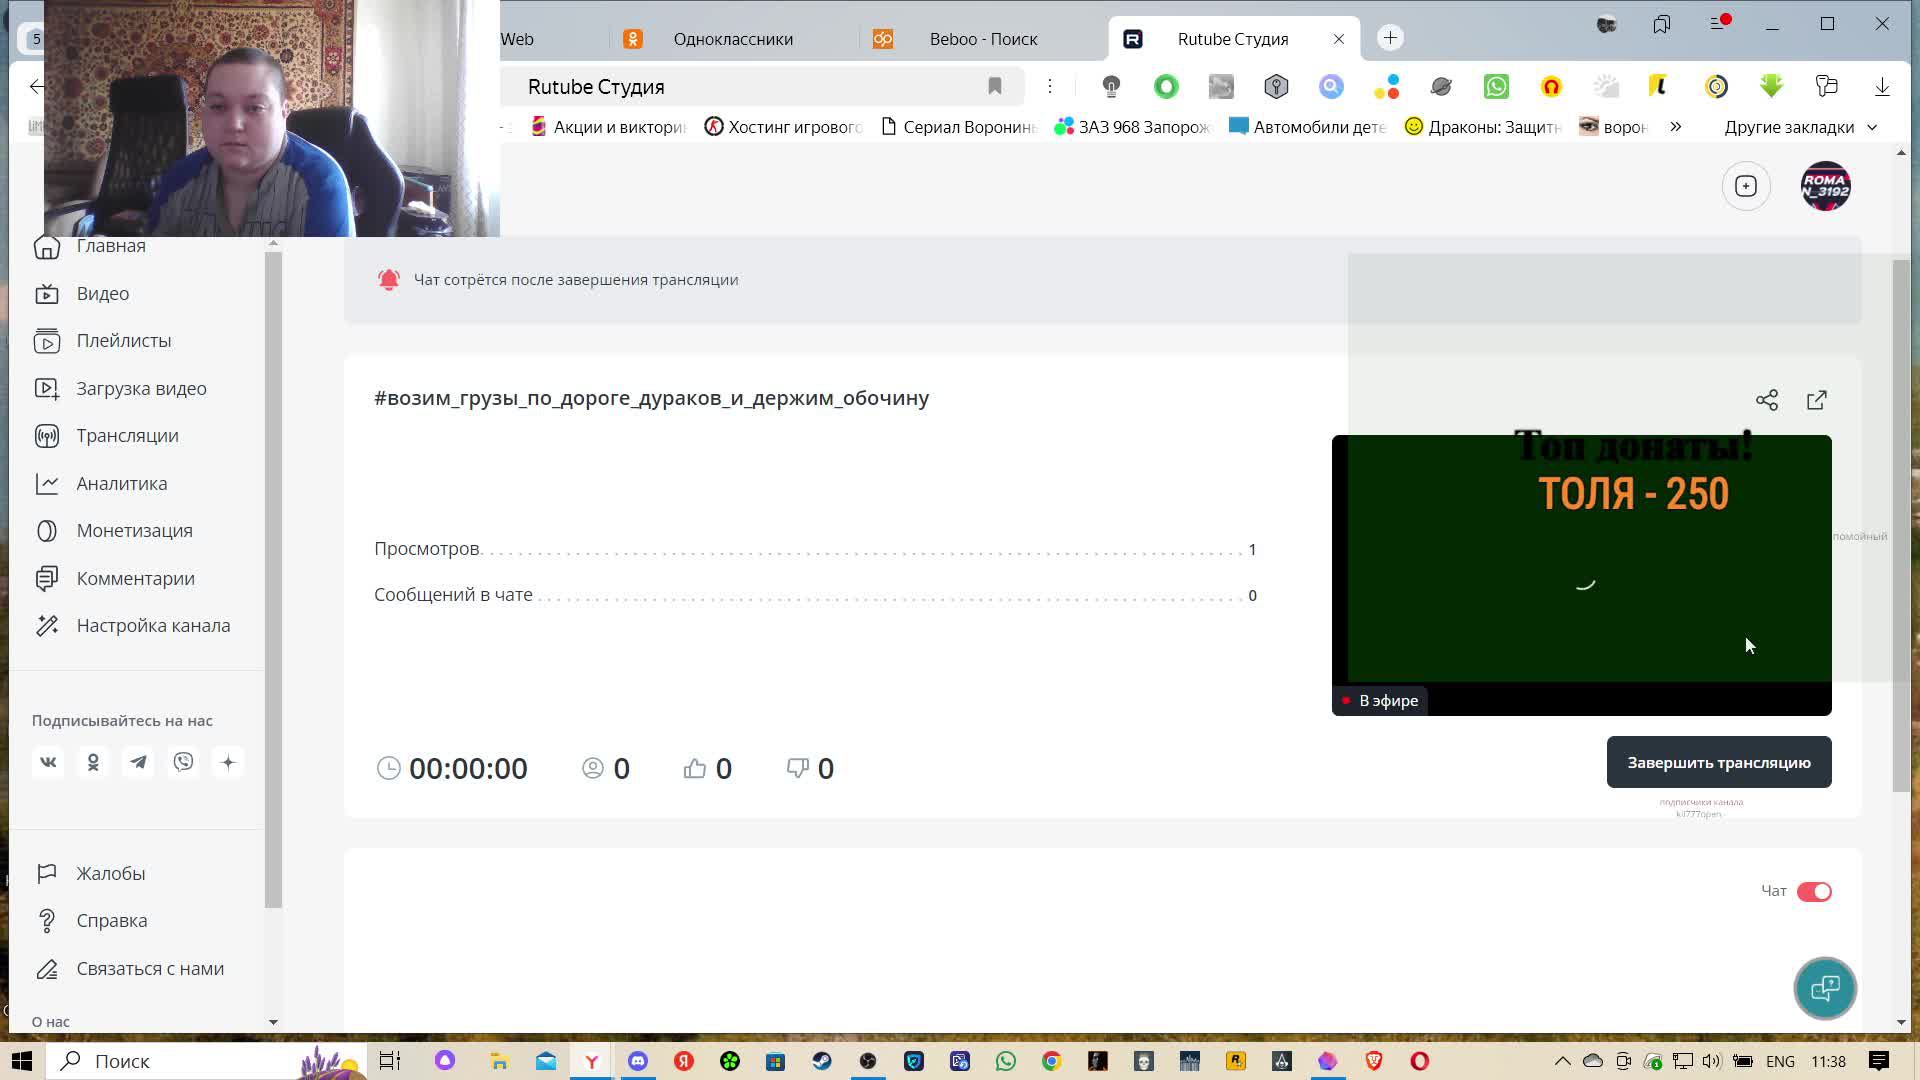Open stream in new window icon
This screenshot has width=1920, height=1080.
tap(1817, 400)
